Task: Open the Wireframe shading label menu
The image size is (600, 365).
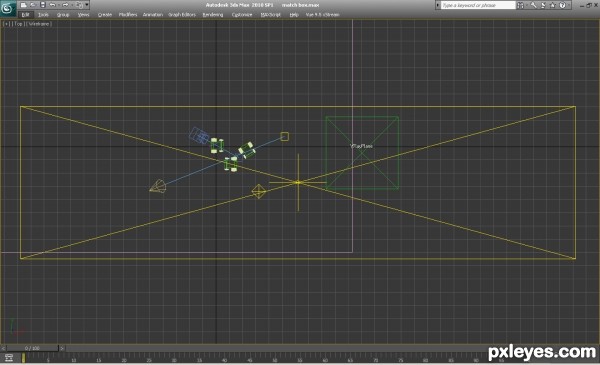Action: (x=39, y=24)
